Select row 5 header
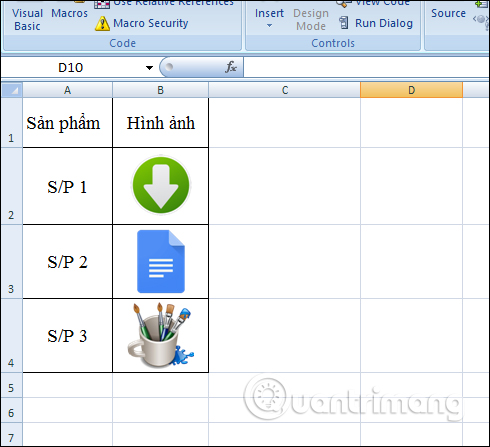This screenshot has width=490, height=447. click(x=11, y=388)
